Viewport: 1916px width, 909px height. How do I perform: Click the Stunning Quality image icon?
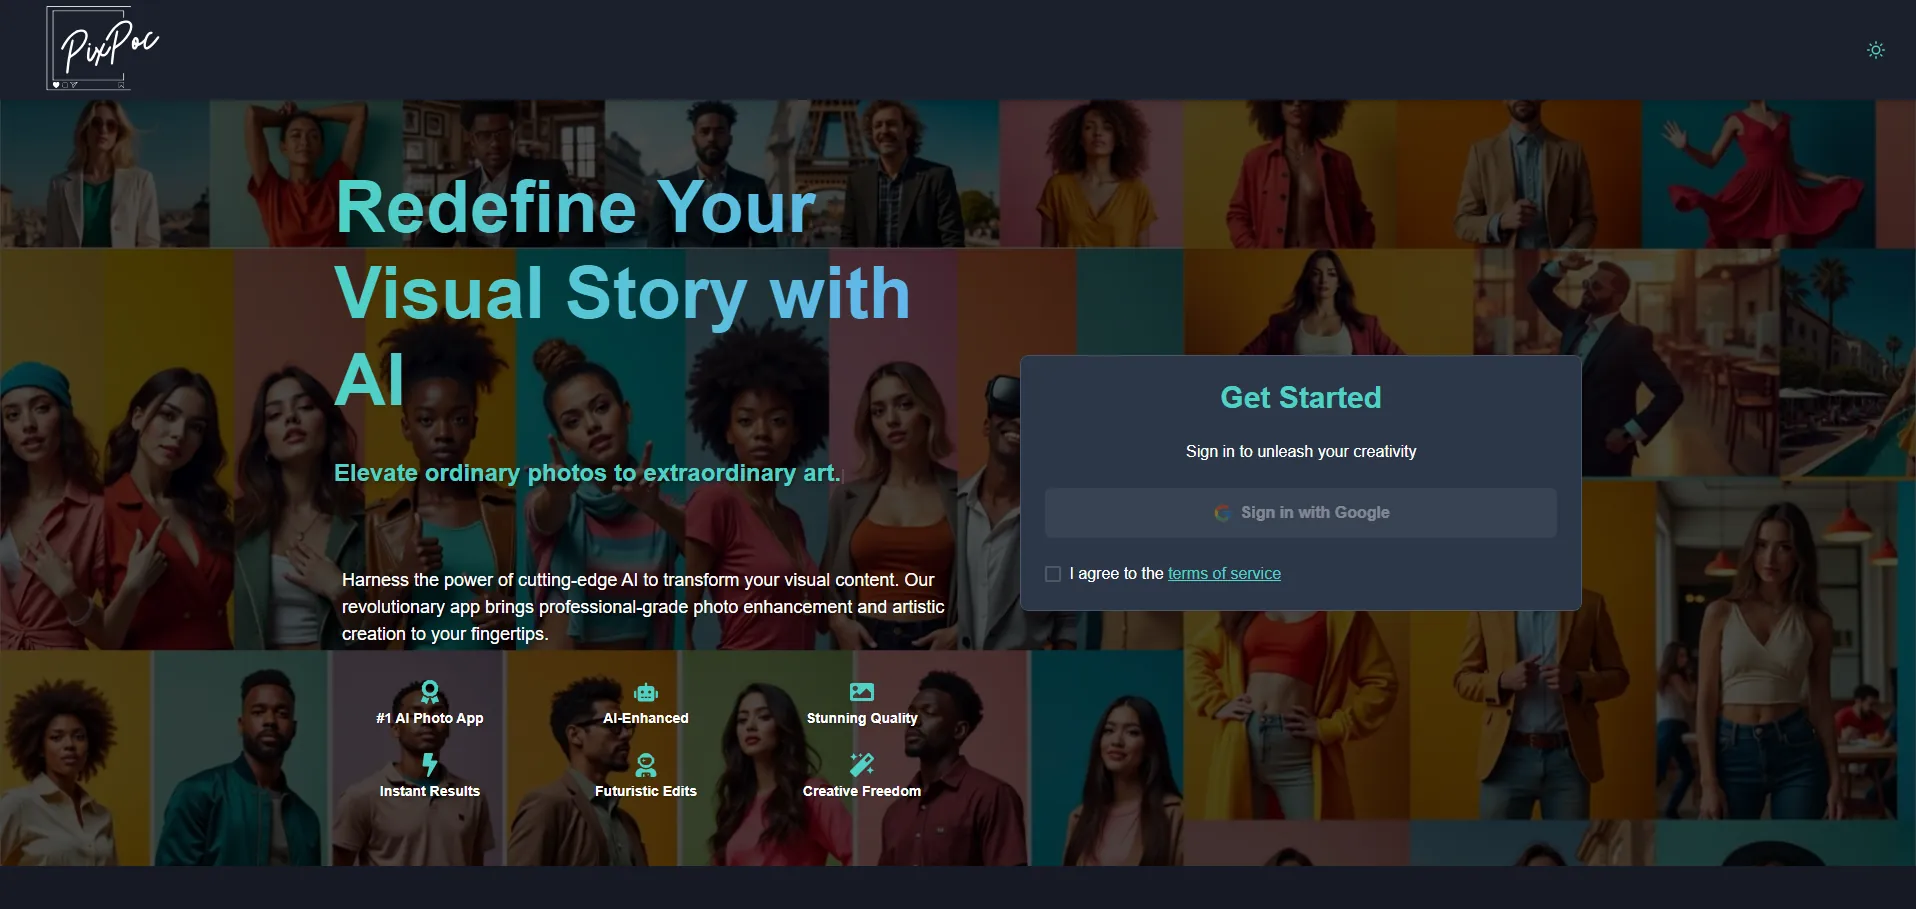point(862,692)
